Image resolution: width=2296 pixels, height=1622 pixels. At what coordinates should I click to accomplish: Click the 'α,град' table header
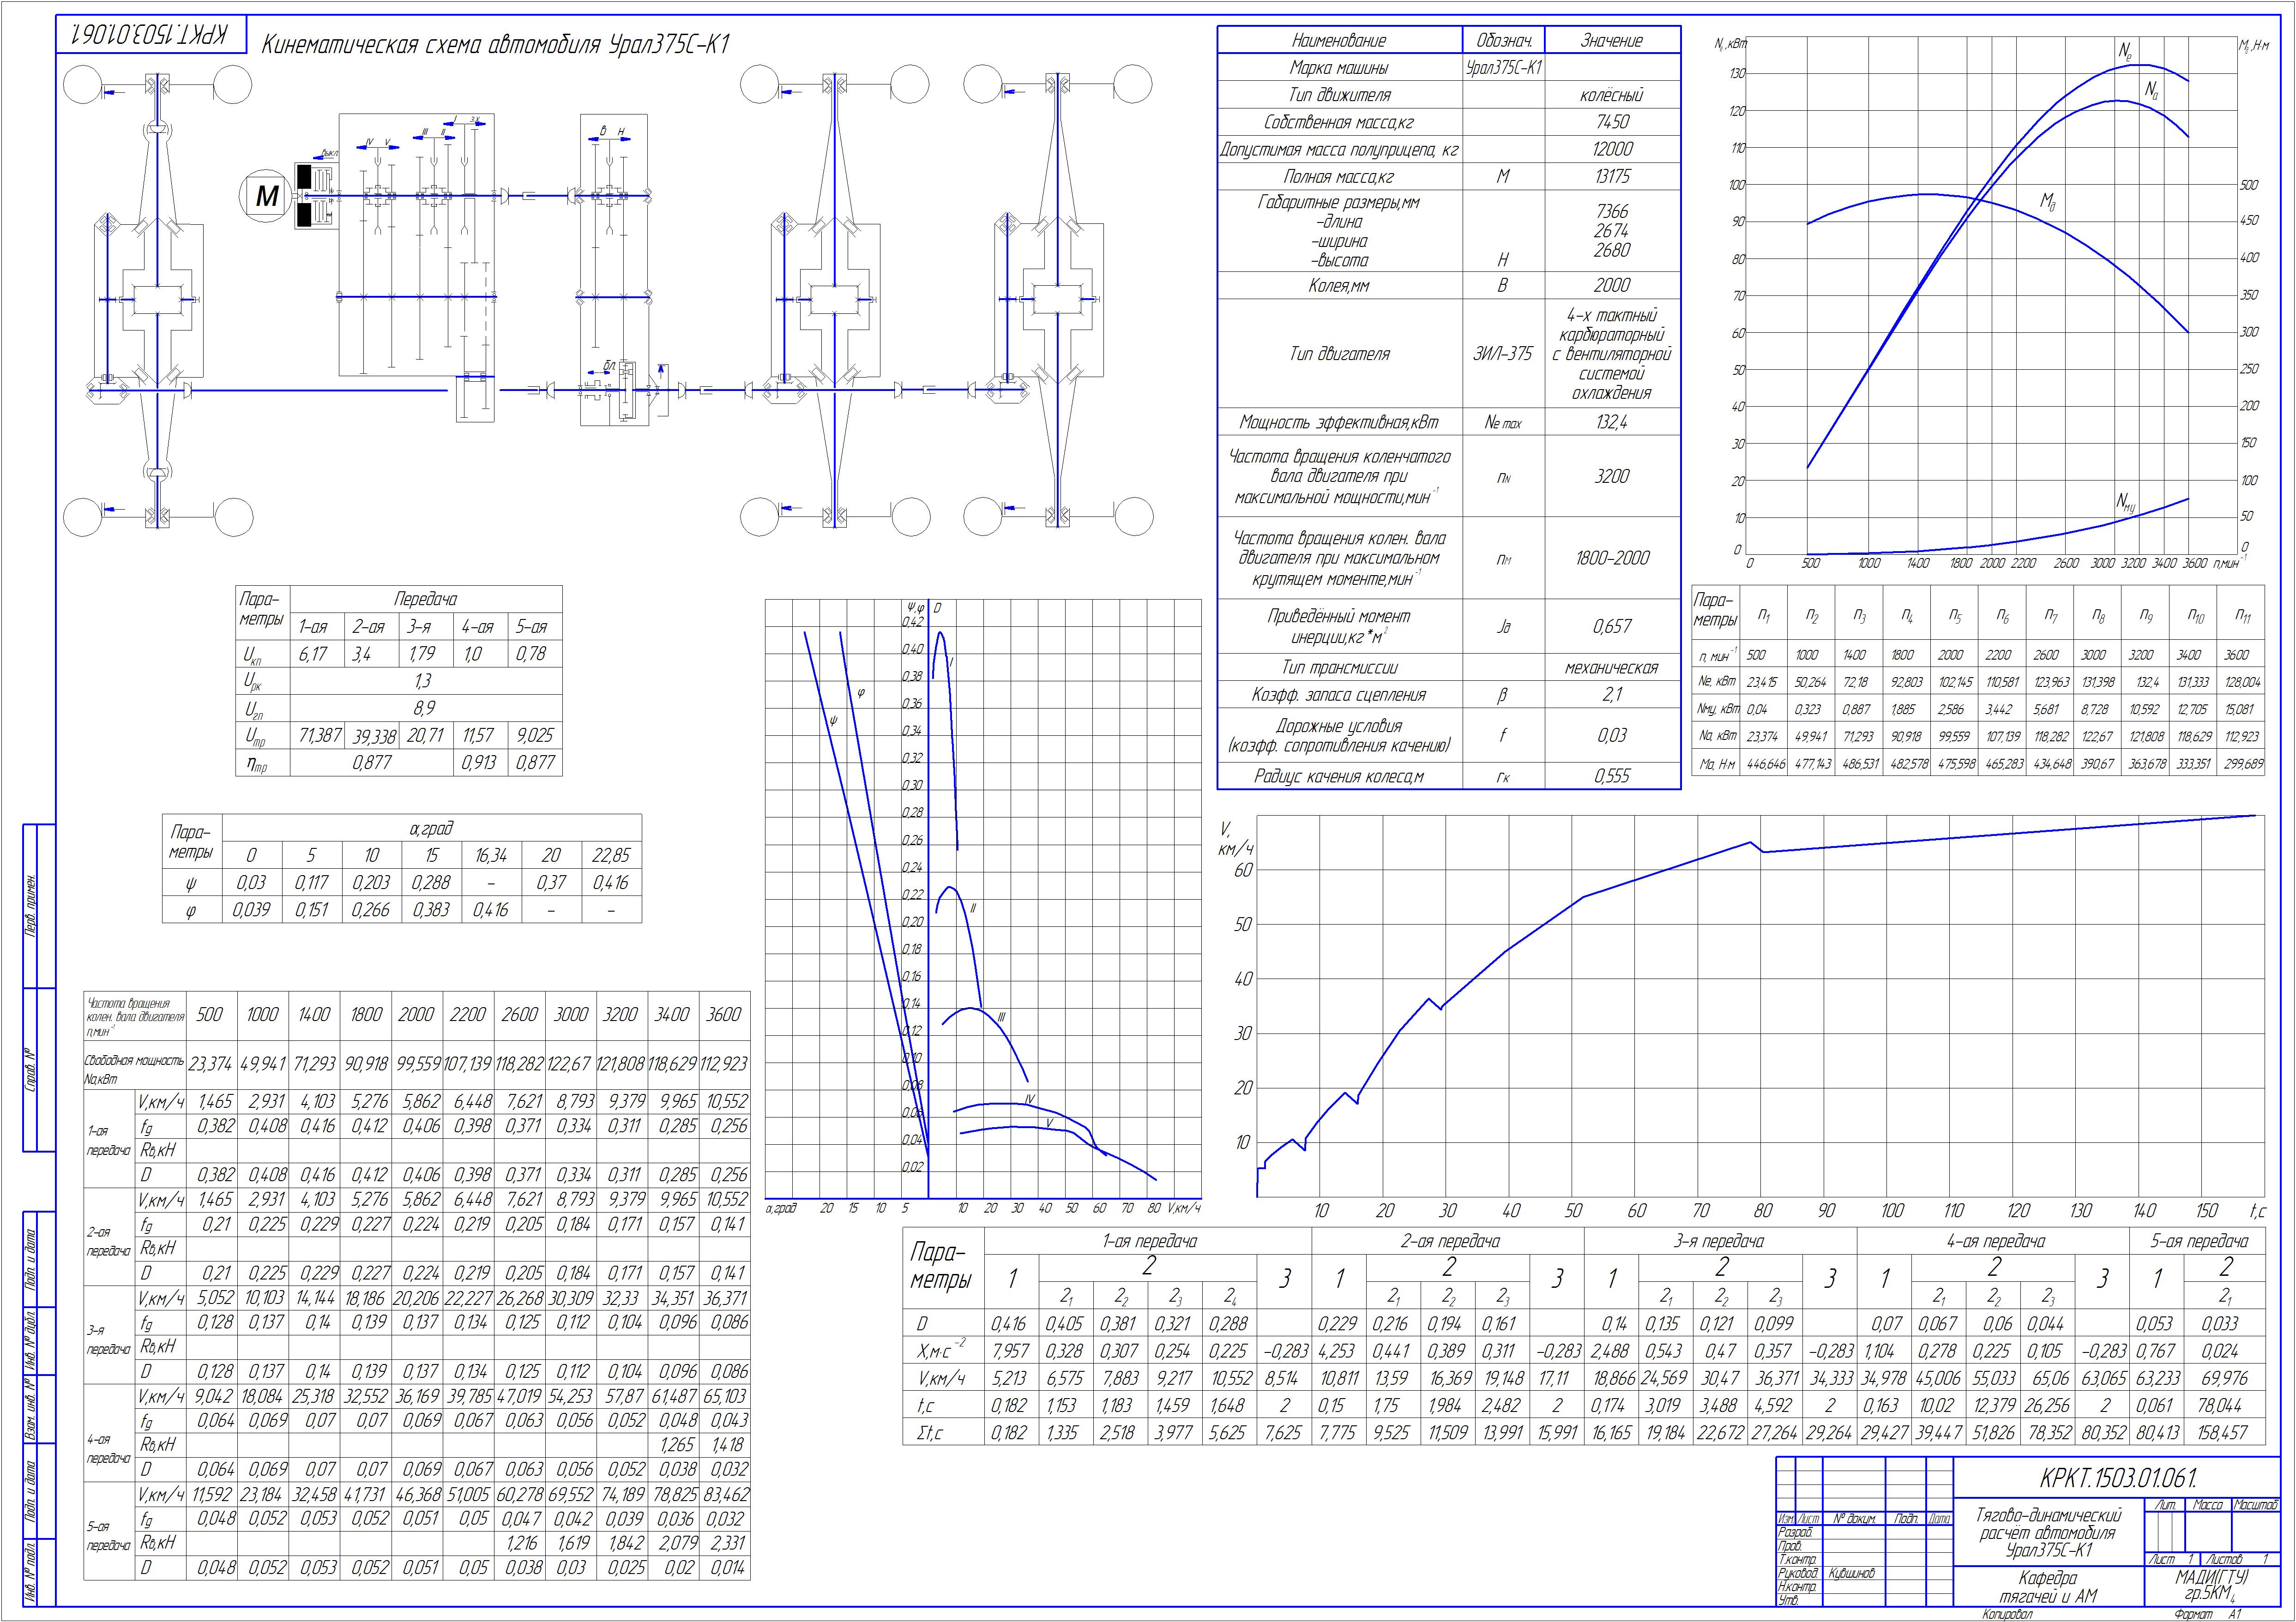[431, 828]
